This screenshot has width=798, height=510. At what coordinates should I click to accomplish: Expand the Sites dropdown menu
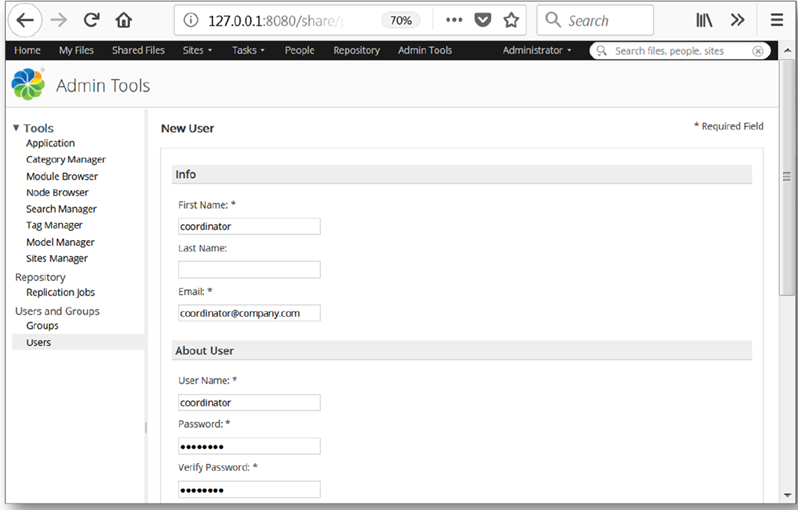[198, 50]
